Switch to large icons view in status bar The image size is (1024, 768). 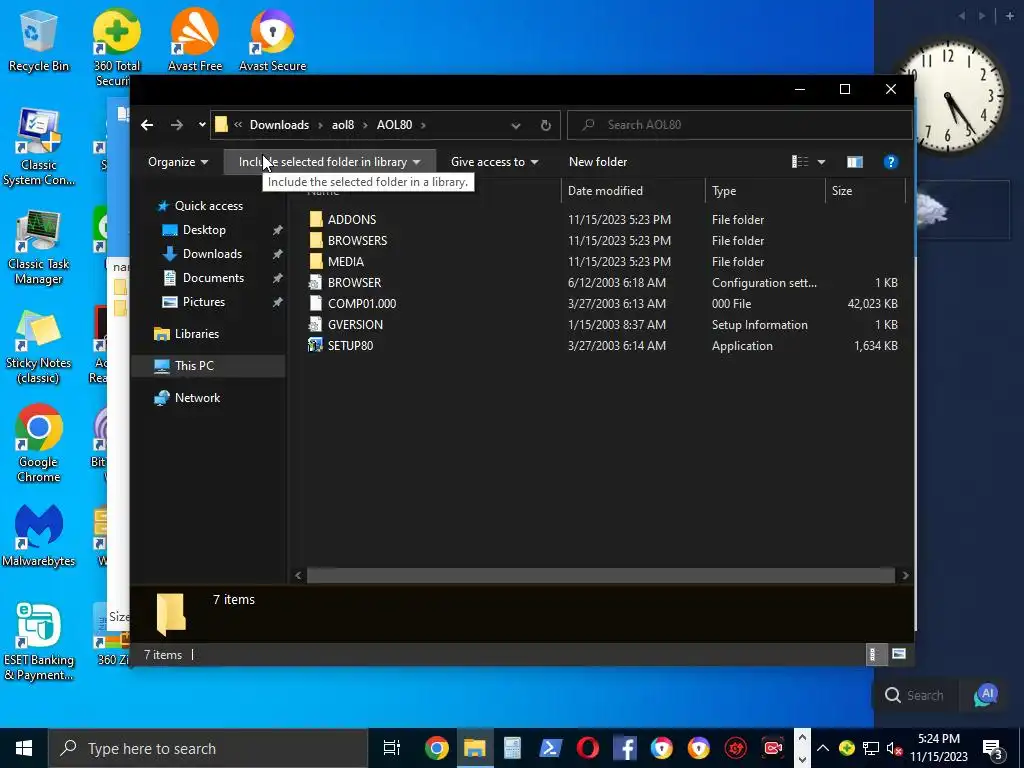pos(899,654)
